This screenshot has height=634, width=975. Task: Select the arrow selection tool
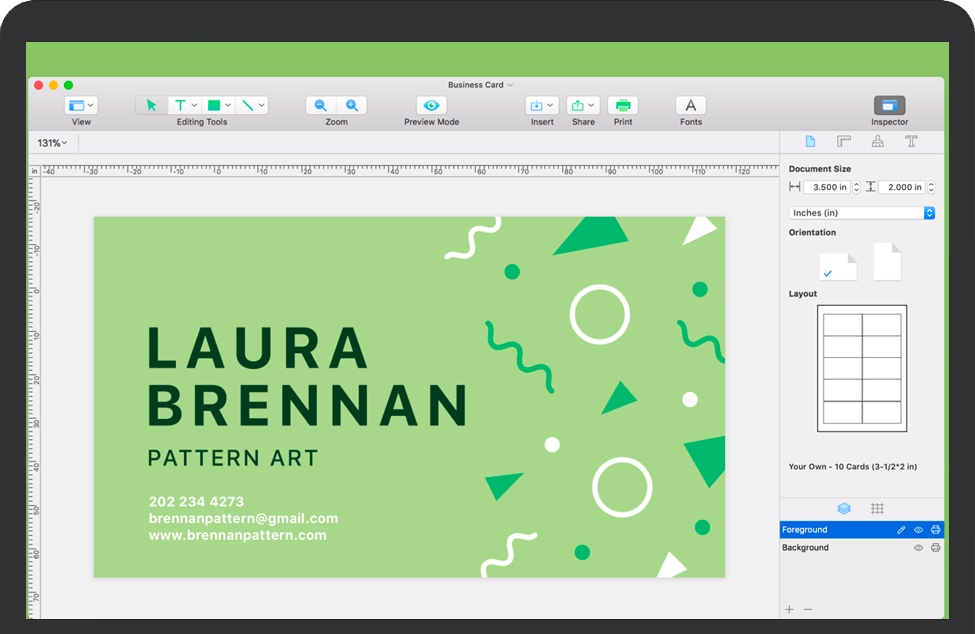coord(152,105)
